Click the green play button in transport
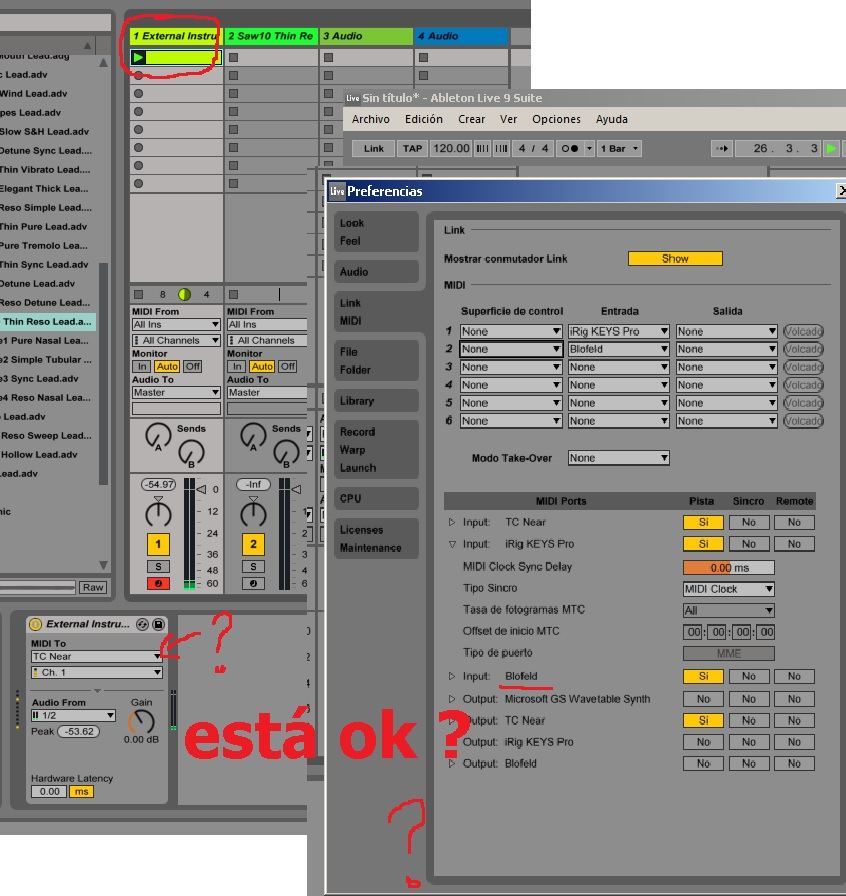 (831, 149)
